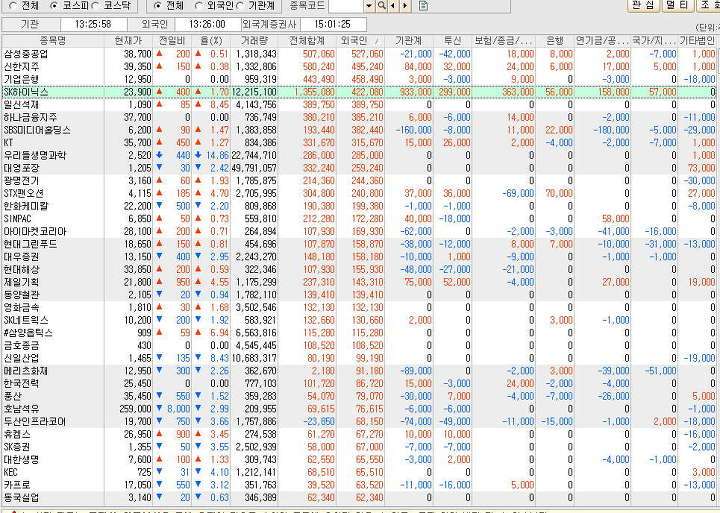Select the 호남석유 row name

(x=22, y=408)
